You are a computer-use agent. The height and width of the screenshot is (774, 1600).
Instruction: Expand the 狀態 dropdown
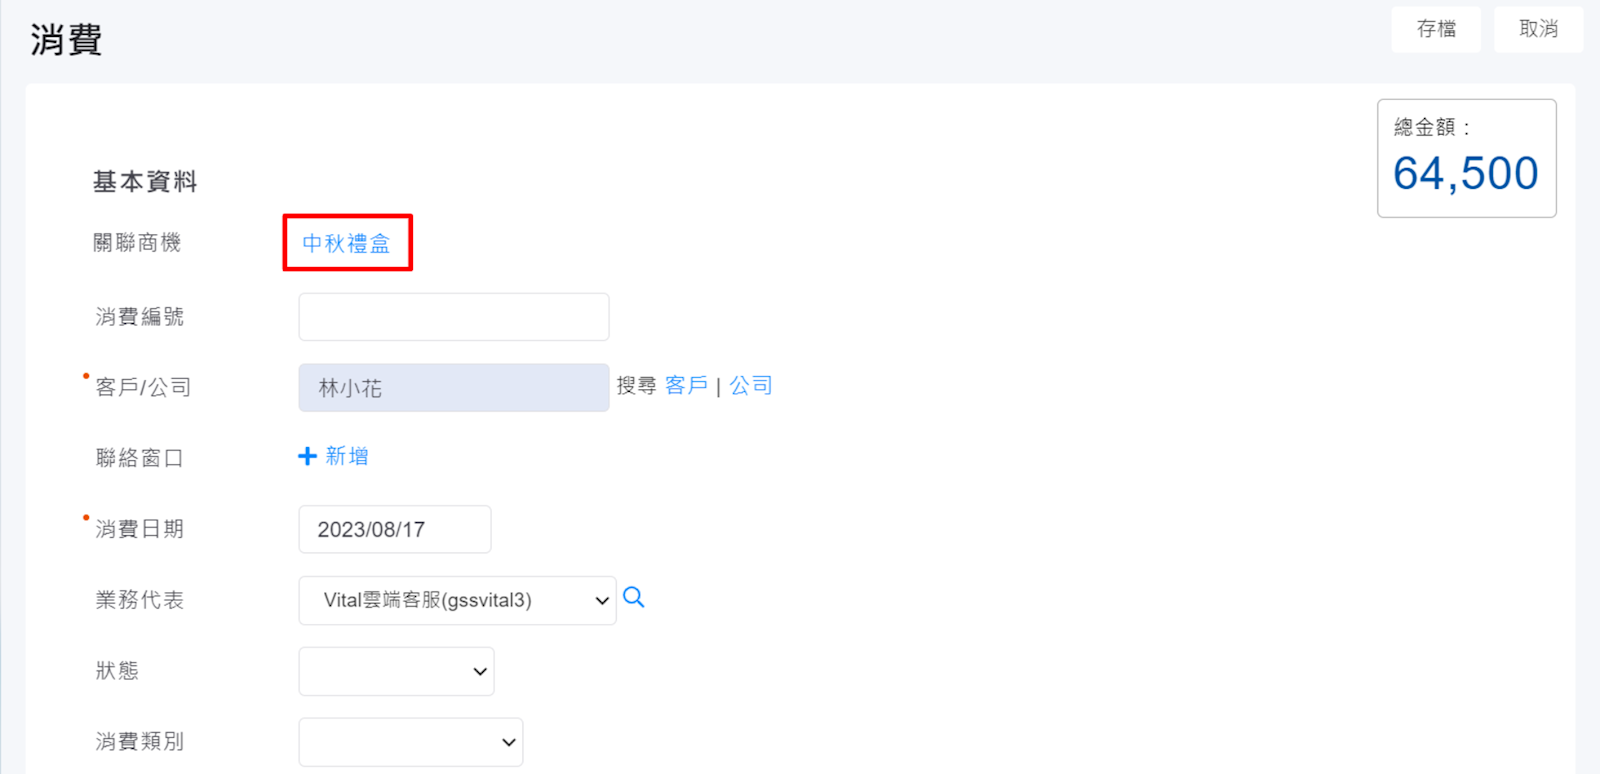(x=396, y=671)
